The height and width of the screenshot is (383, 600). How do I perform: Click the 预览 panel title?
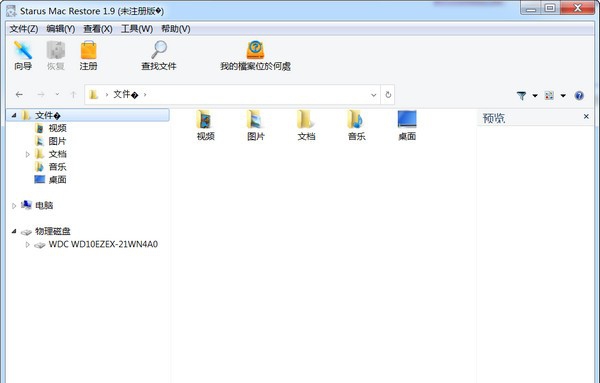tap(494, 118)
